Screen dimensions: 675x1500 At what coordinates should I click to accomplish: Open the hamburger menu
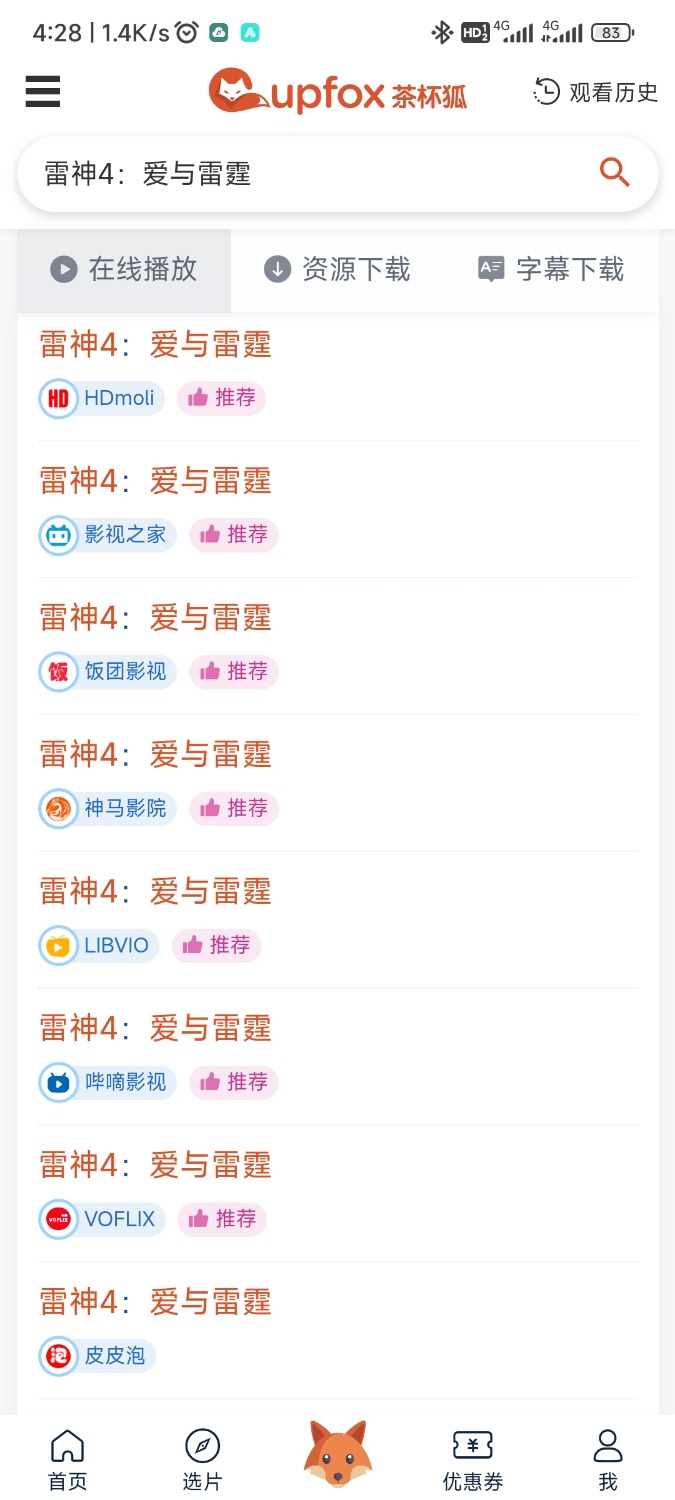(x=43, y=92)
